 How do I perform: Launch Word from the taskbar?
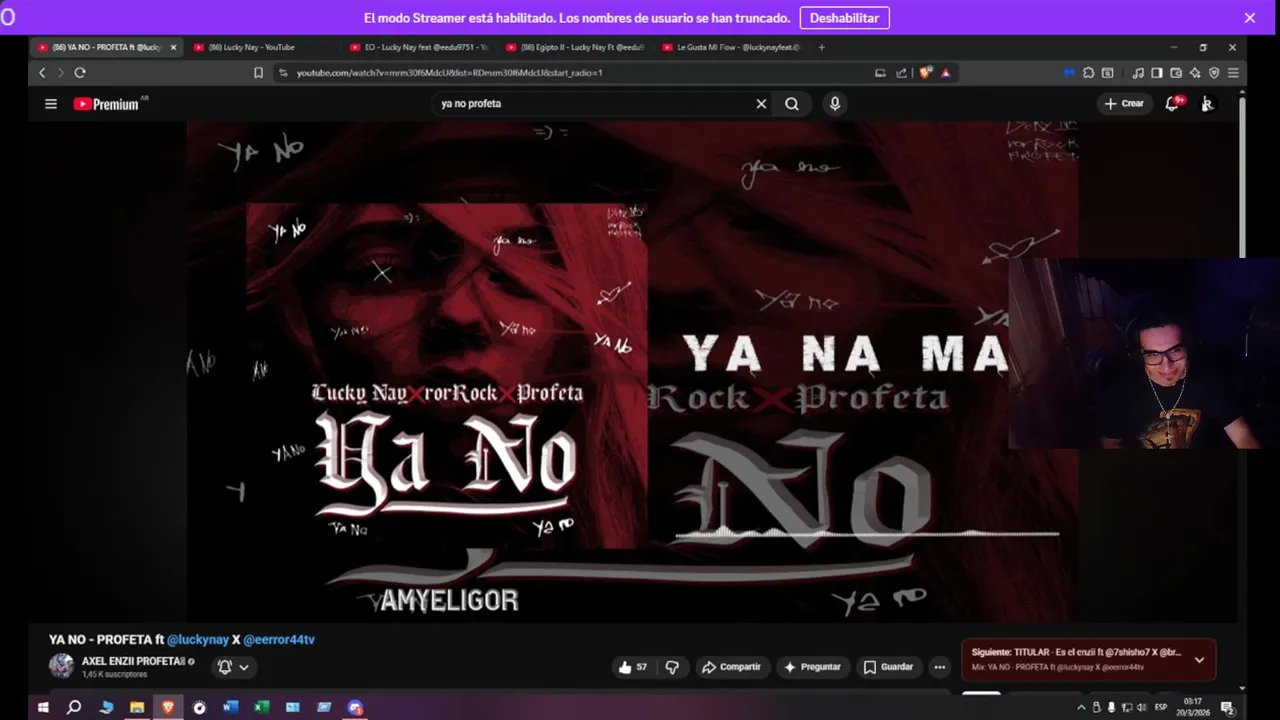pyautogui.click(x=230, y=707)
